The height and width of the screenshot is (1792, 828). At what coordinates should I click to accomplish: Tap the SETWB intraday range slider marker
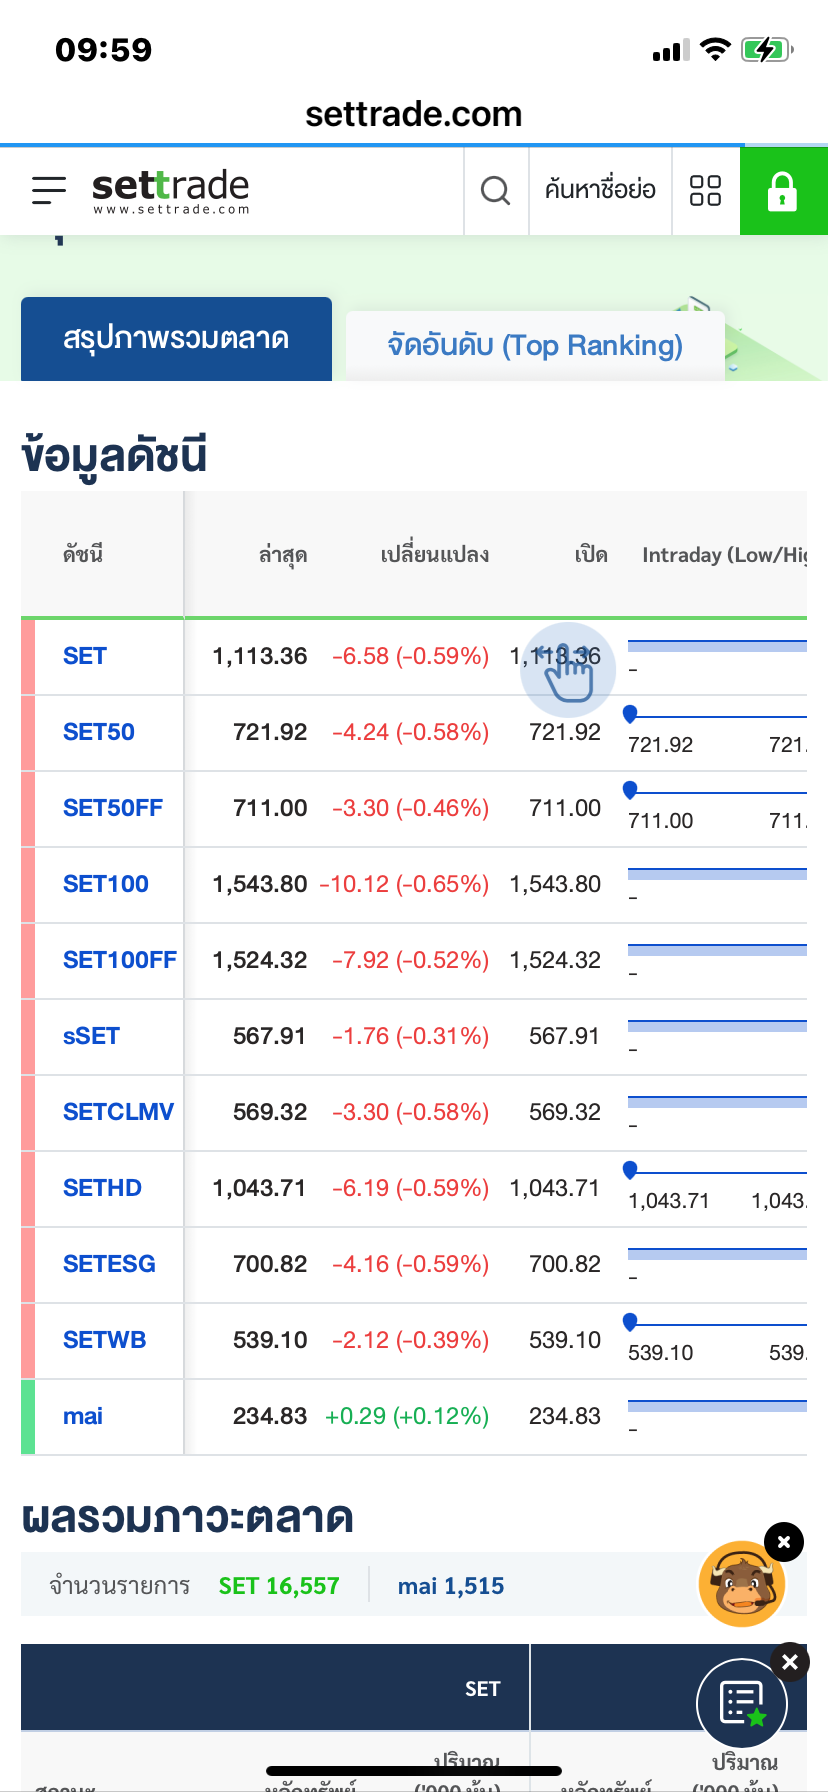coord(630,1322)
